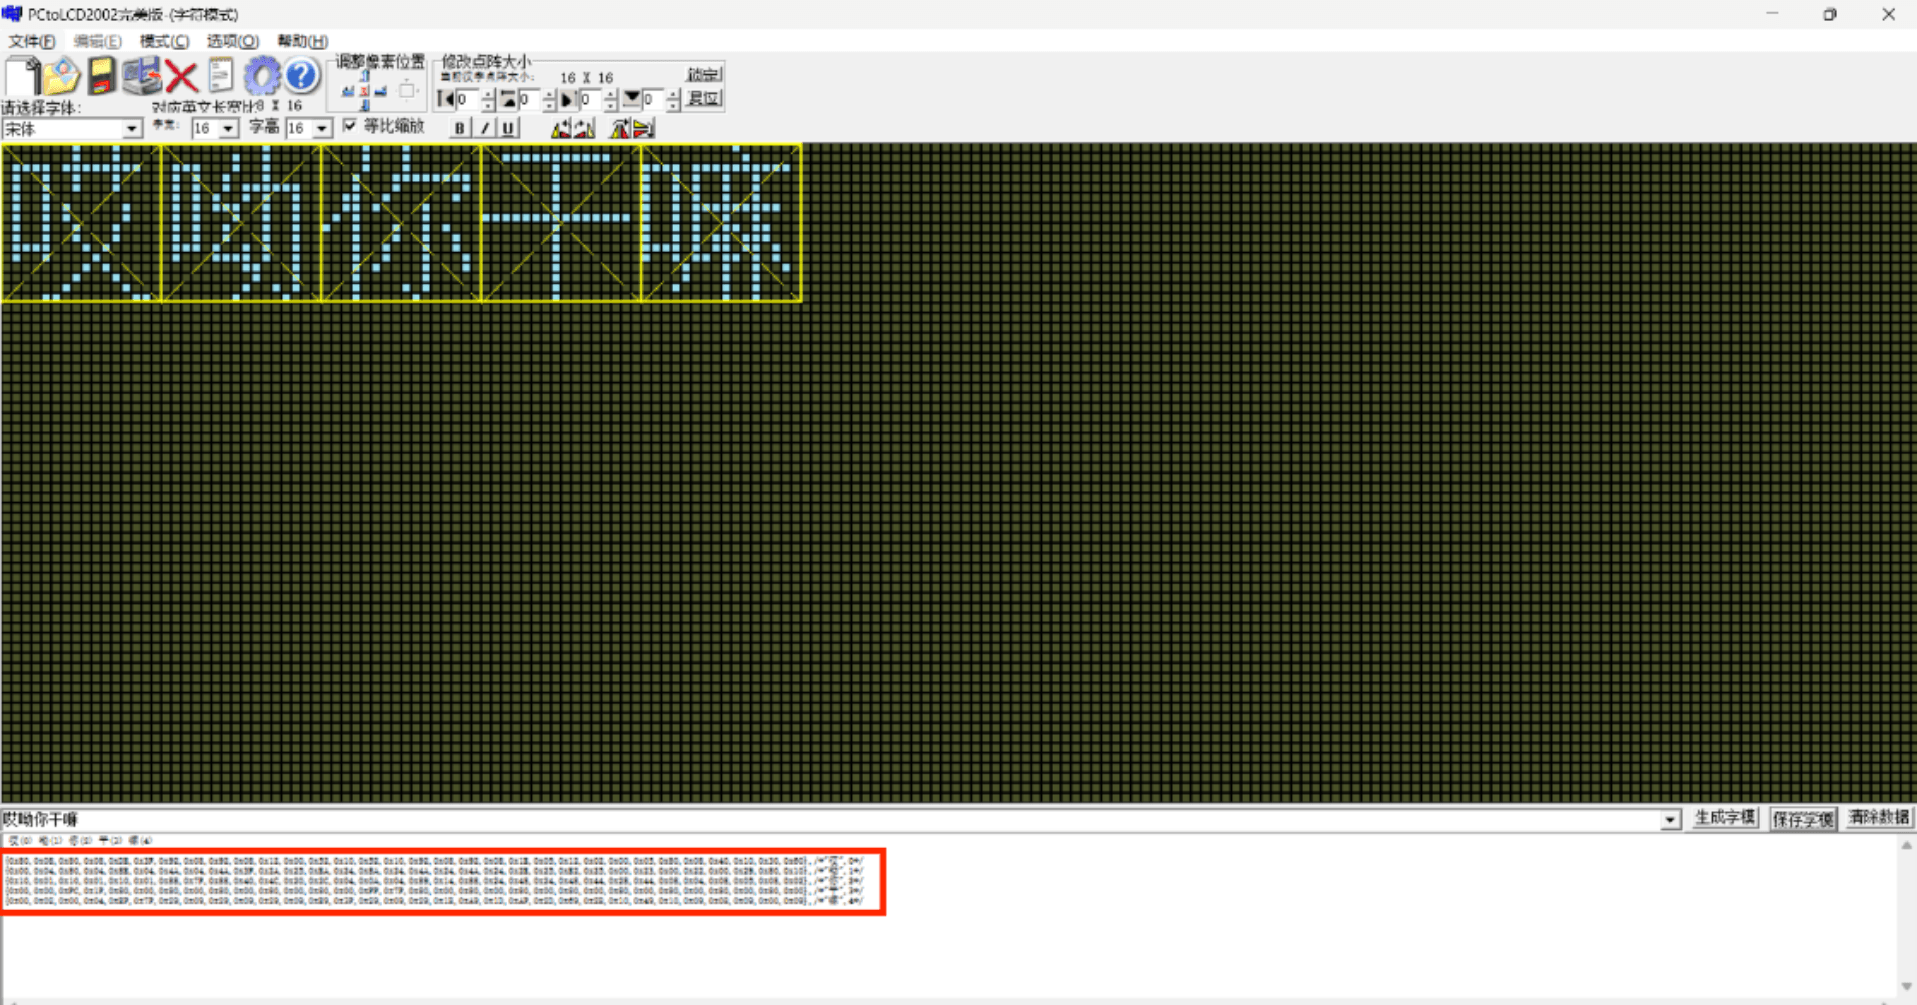Toggle italic font style

(484, 128)
